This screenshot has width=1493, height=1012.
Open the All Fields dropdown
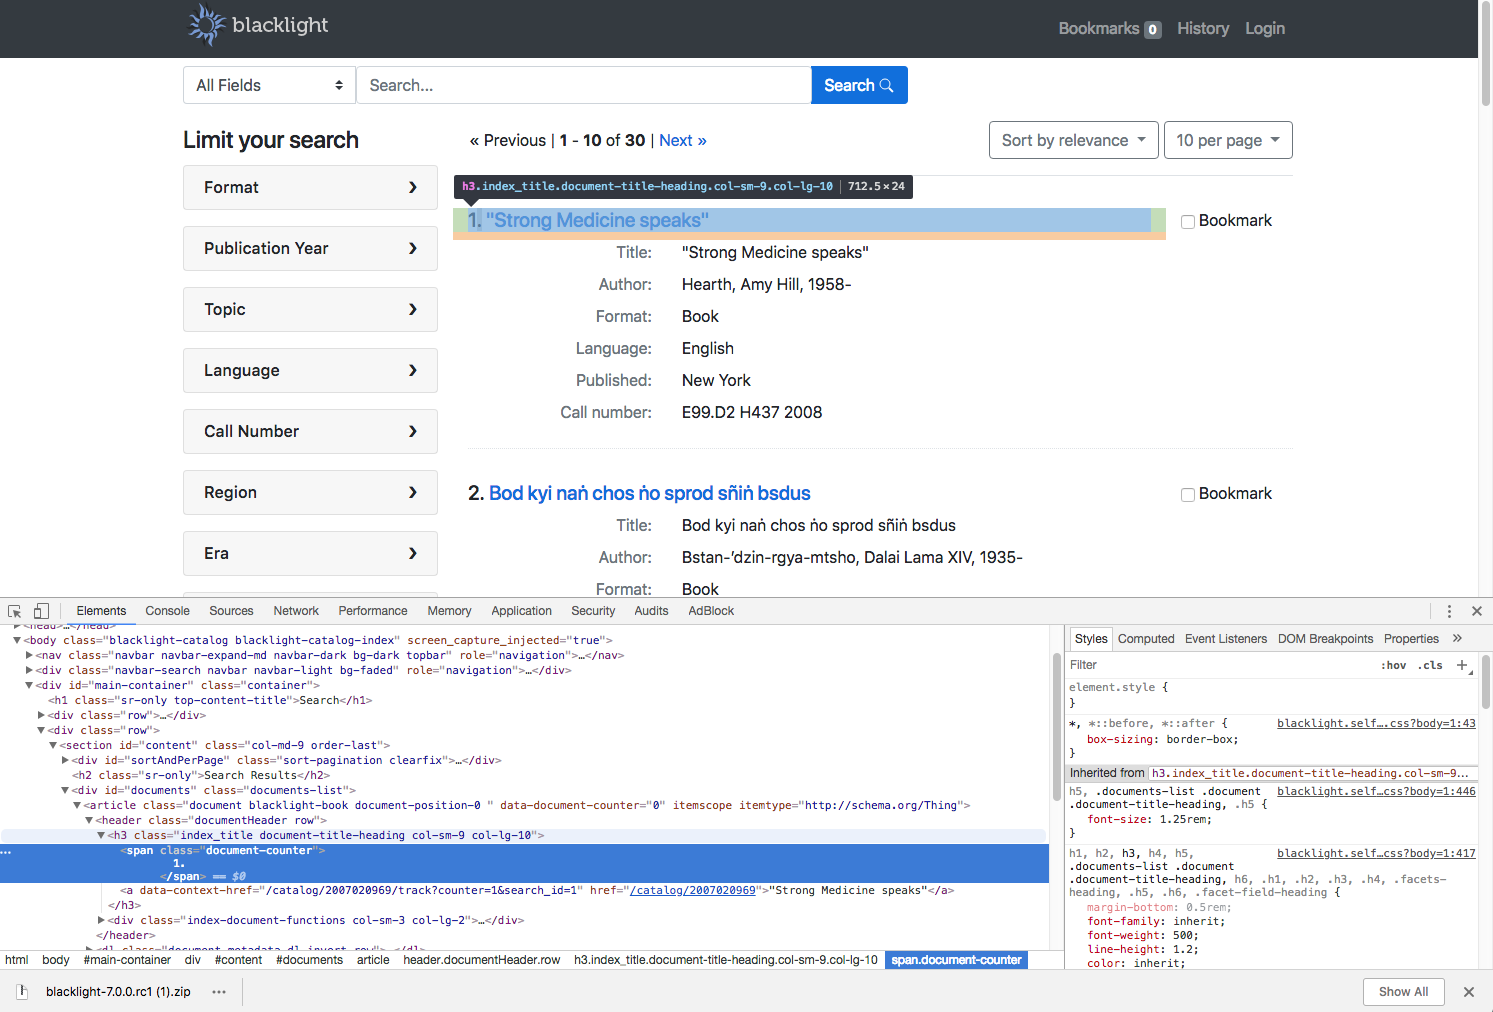[270, 85]
